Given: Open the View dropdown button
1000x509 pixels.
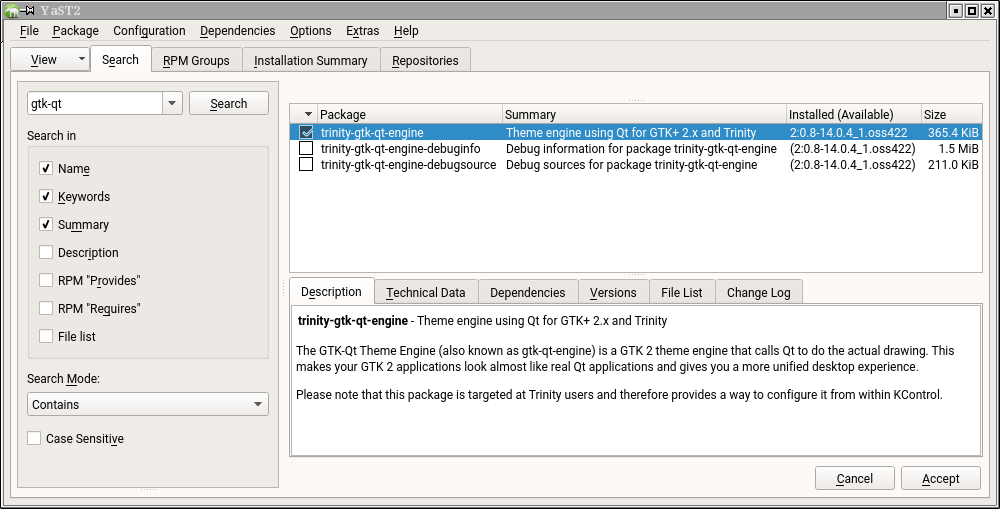Looking at the screenshot, I should click(x=50, y=59).
